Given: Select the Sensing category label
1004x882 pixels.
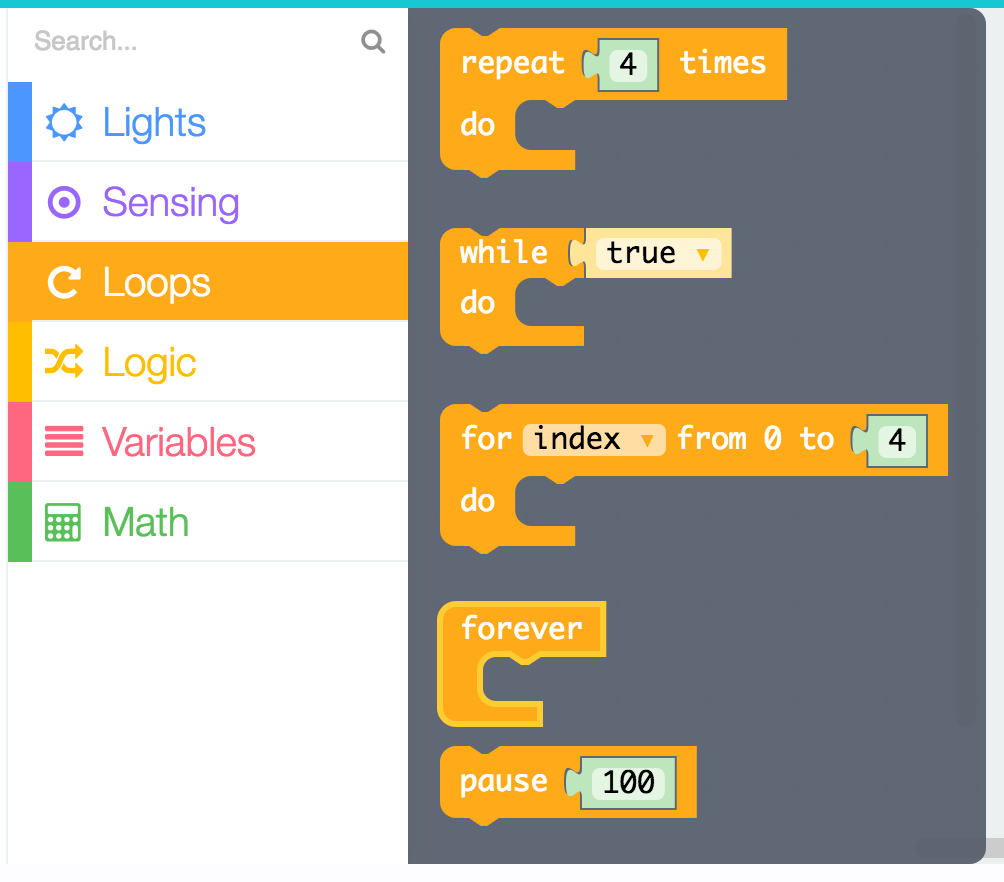Looking at the screenshot, I should [171, 203].
